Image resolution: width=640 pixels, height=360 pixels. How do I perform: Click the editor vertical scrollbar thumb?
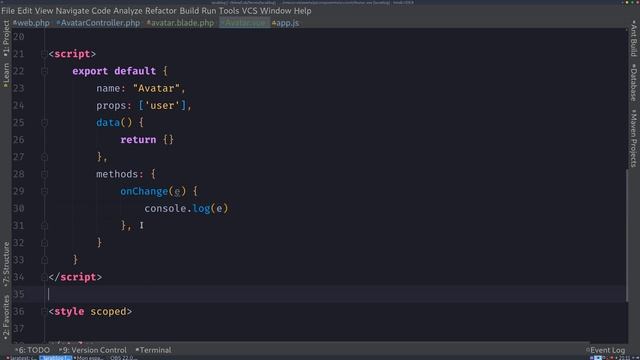[x=627, y=235]
